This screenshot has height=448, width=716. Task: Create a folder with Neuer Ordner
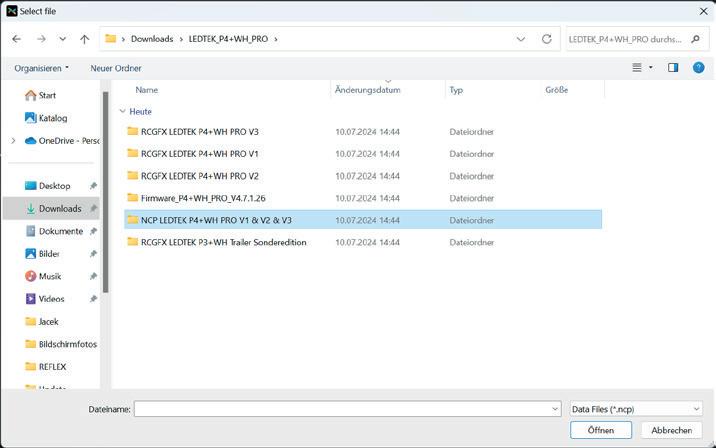point(116,68)
